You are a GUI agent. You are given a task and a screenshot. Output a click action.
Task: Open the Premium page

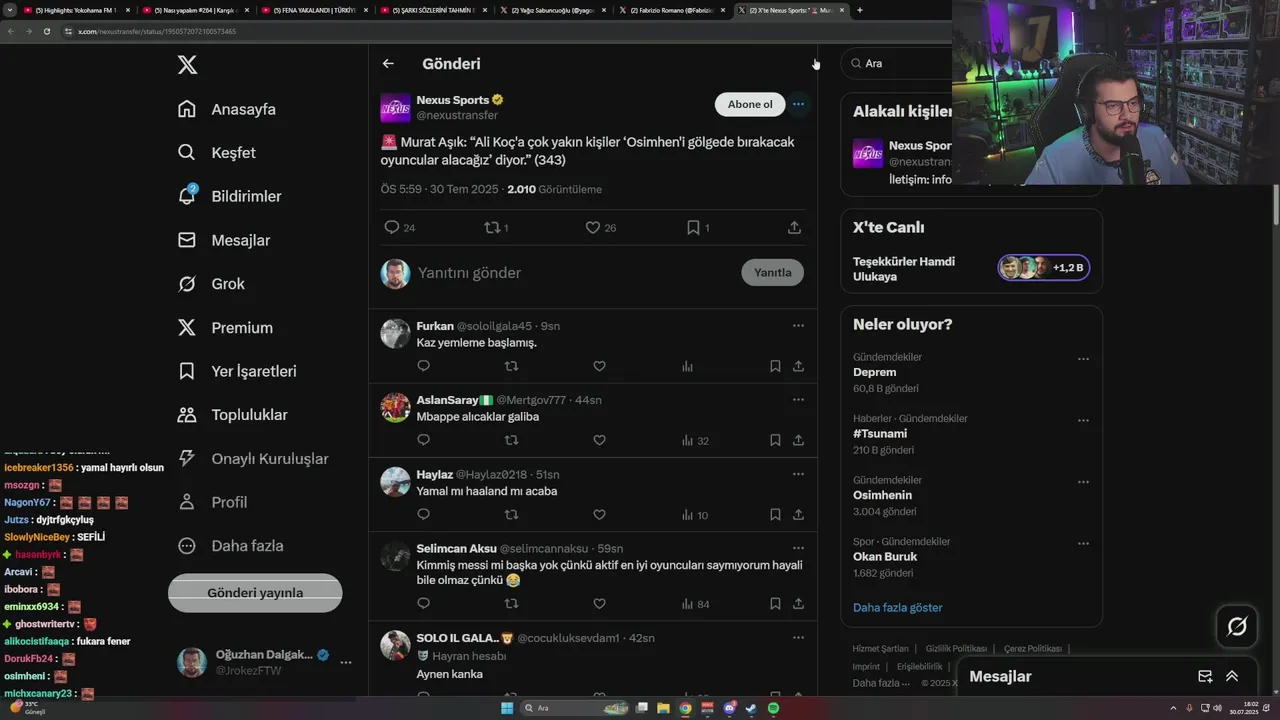224,327
